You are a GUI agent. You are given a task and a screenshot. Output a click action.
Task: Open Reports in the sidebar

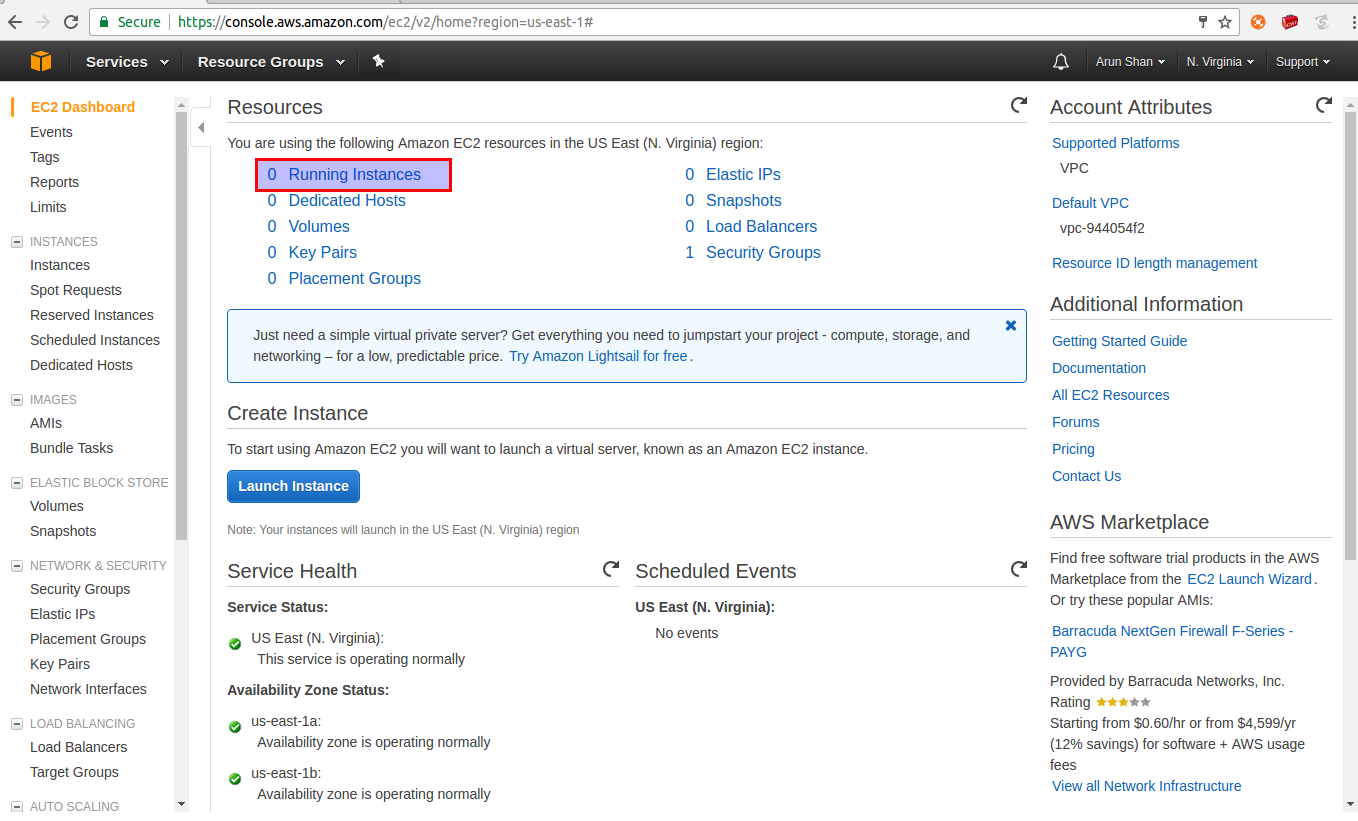tap(54, 182)
